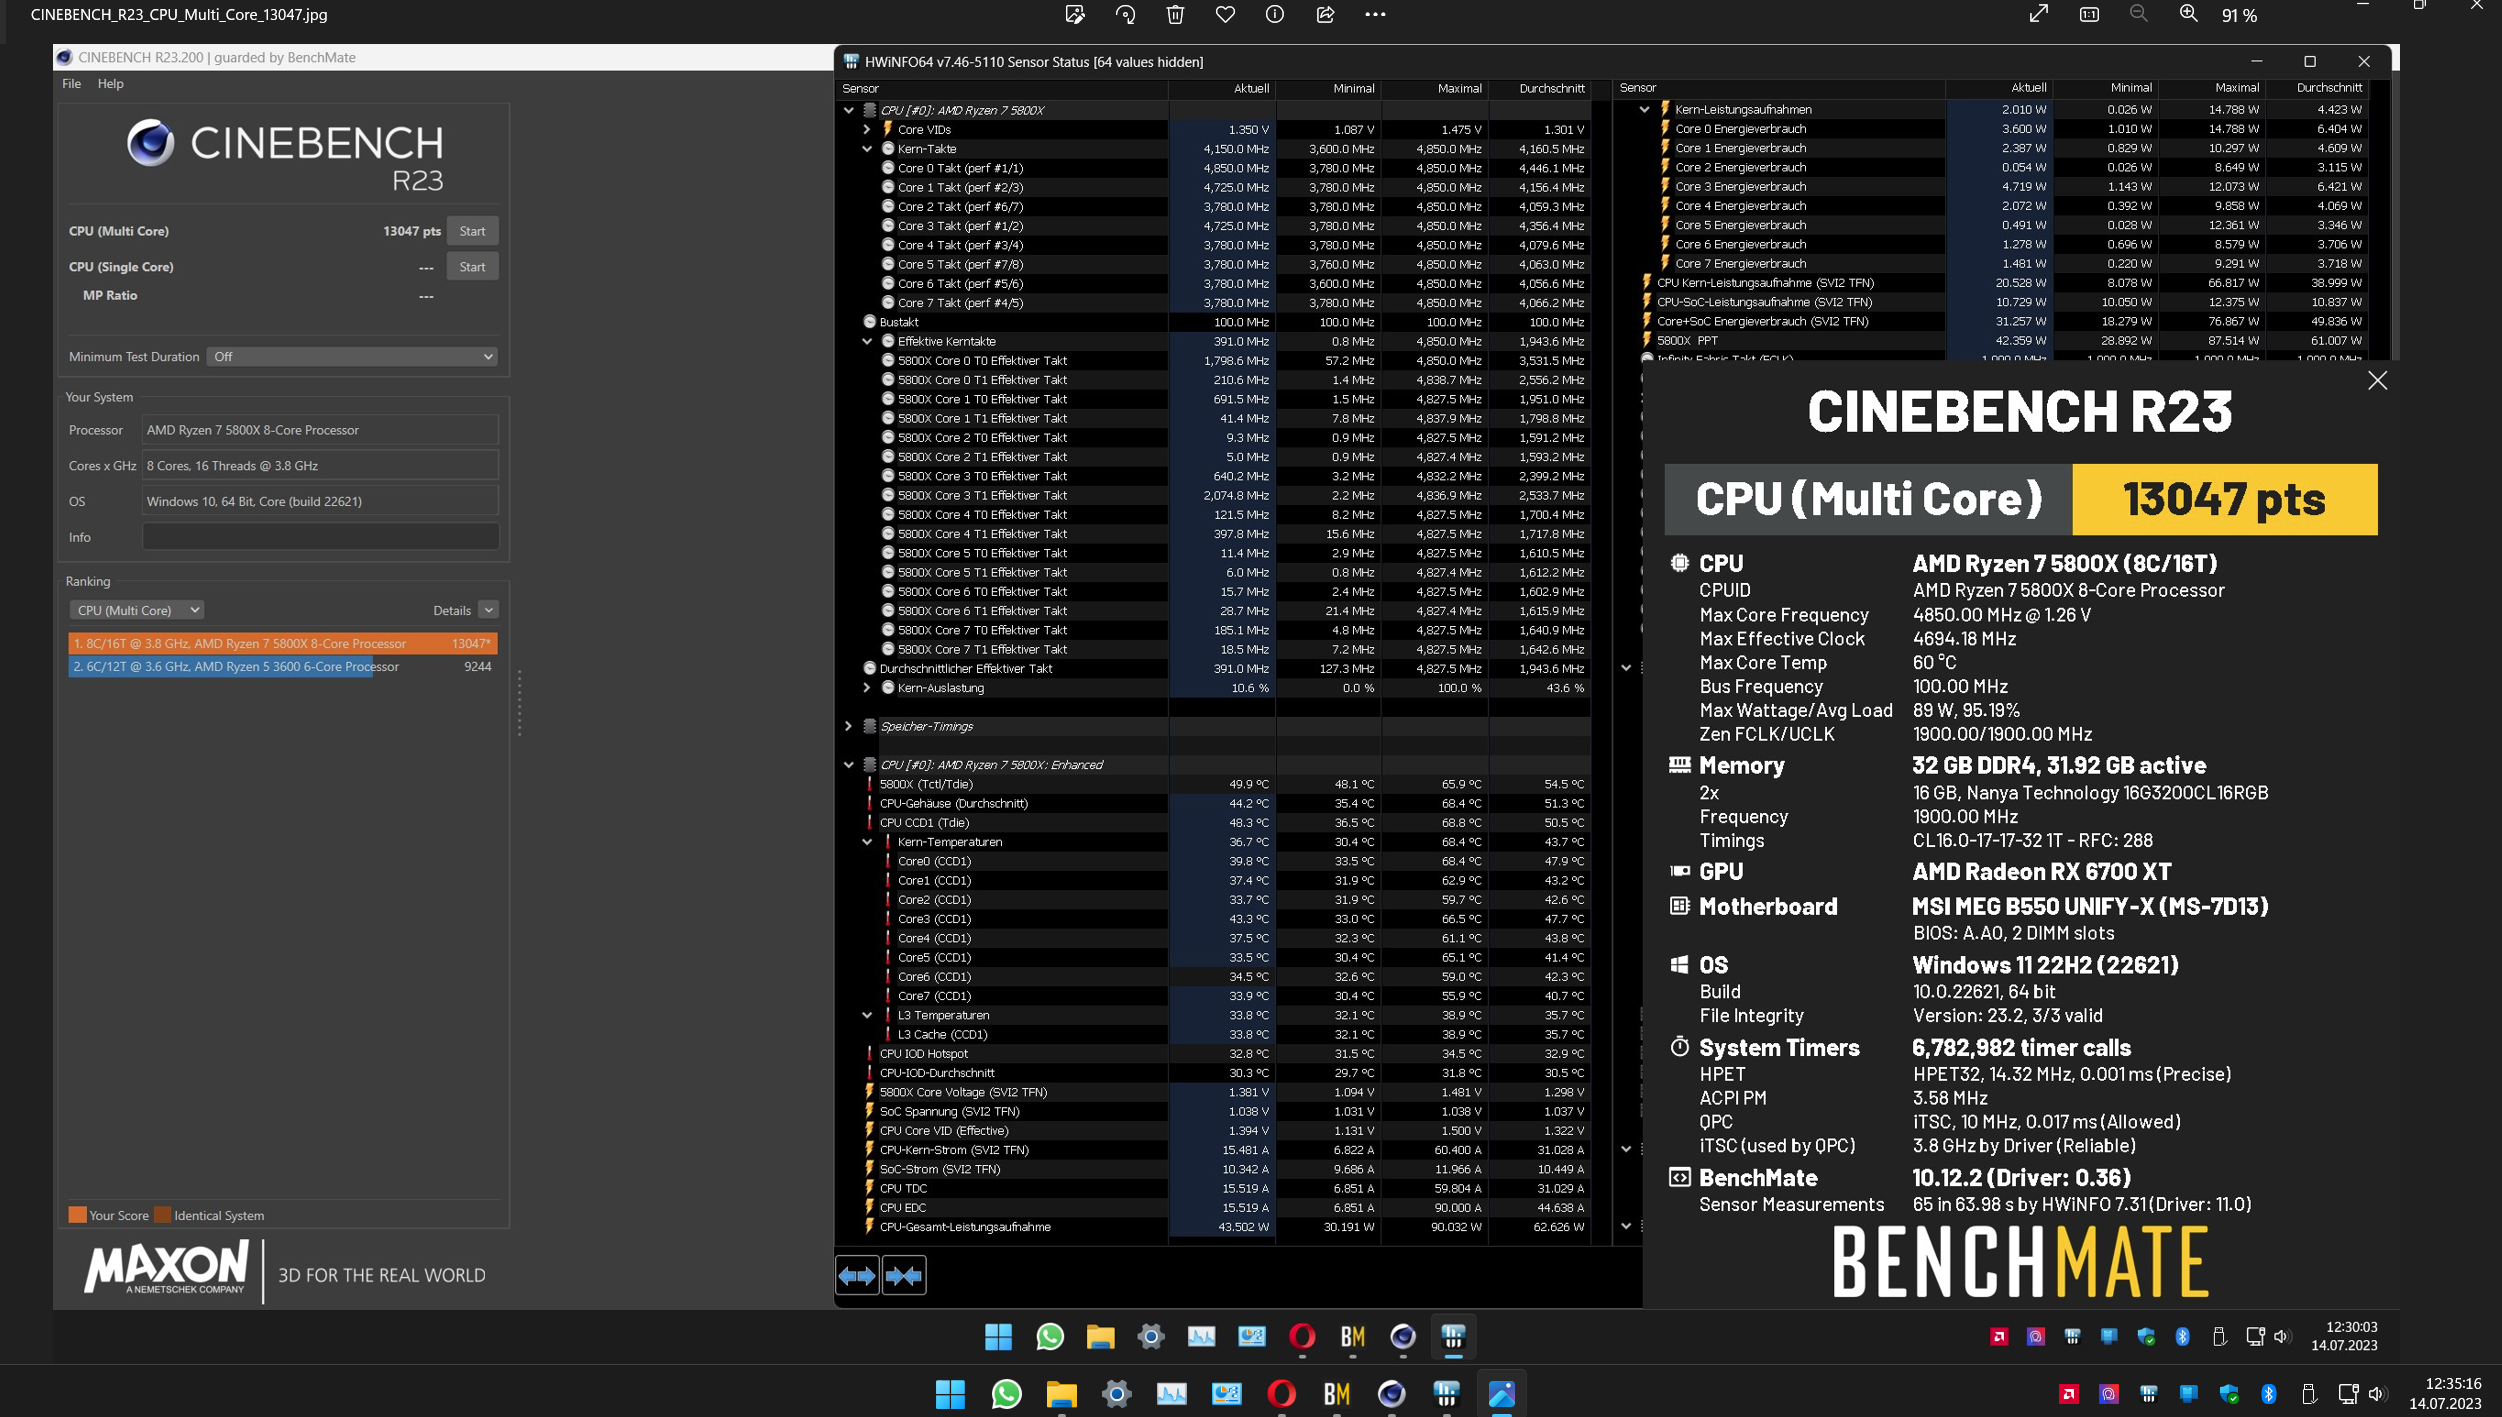Expand the Speicher-Timings tree node

(x=849, y=726)
